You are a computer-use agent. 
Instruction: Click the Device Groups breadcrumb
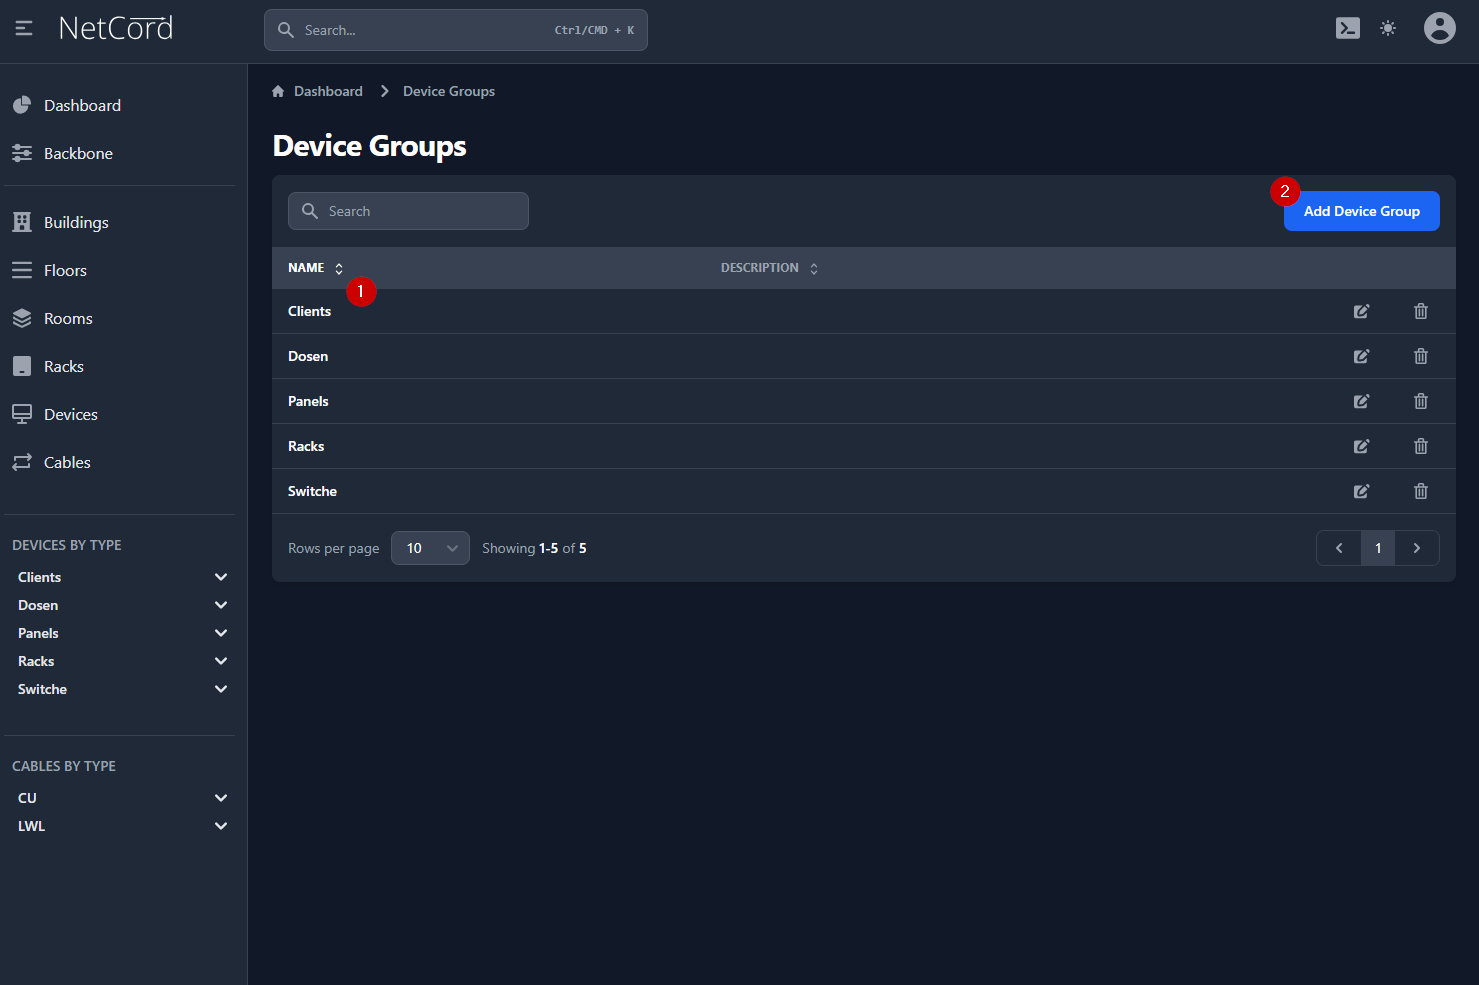click(x=449, y=91)
